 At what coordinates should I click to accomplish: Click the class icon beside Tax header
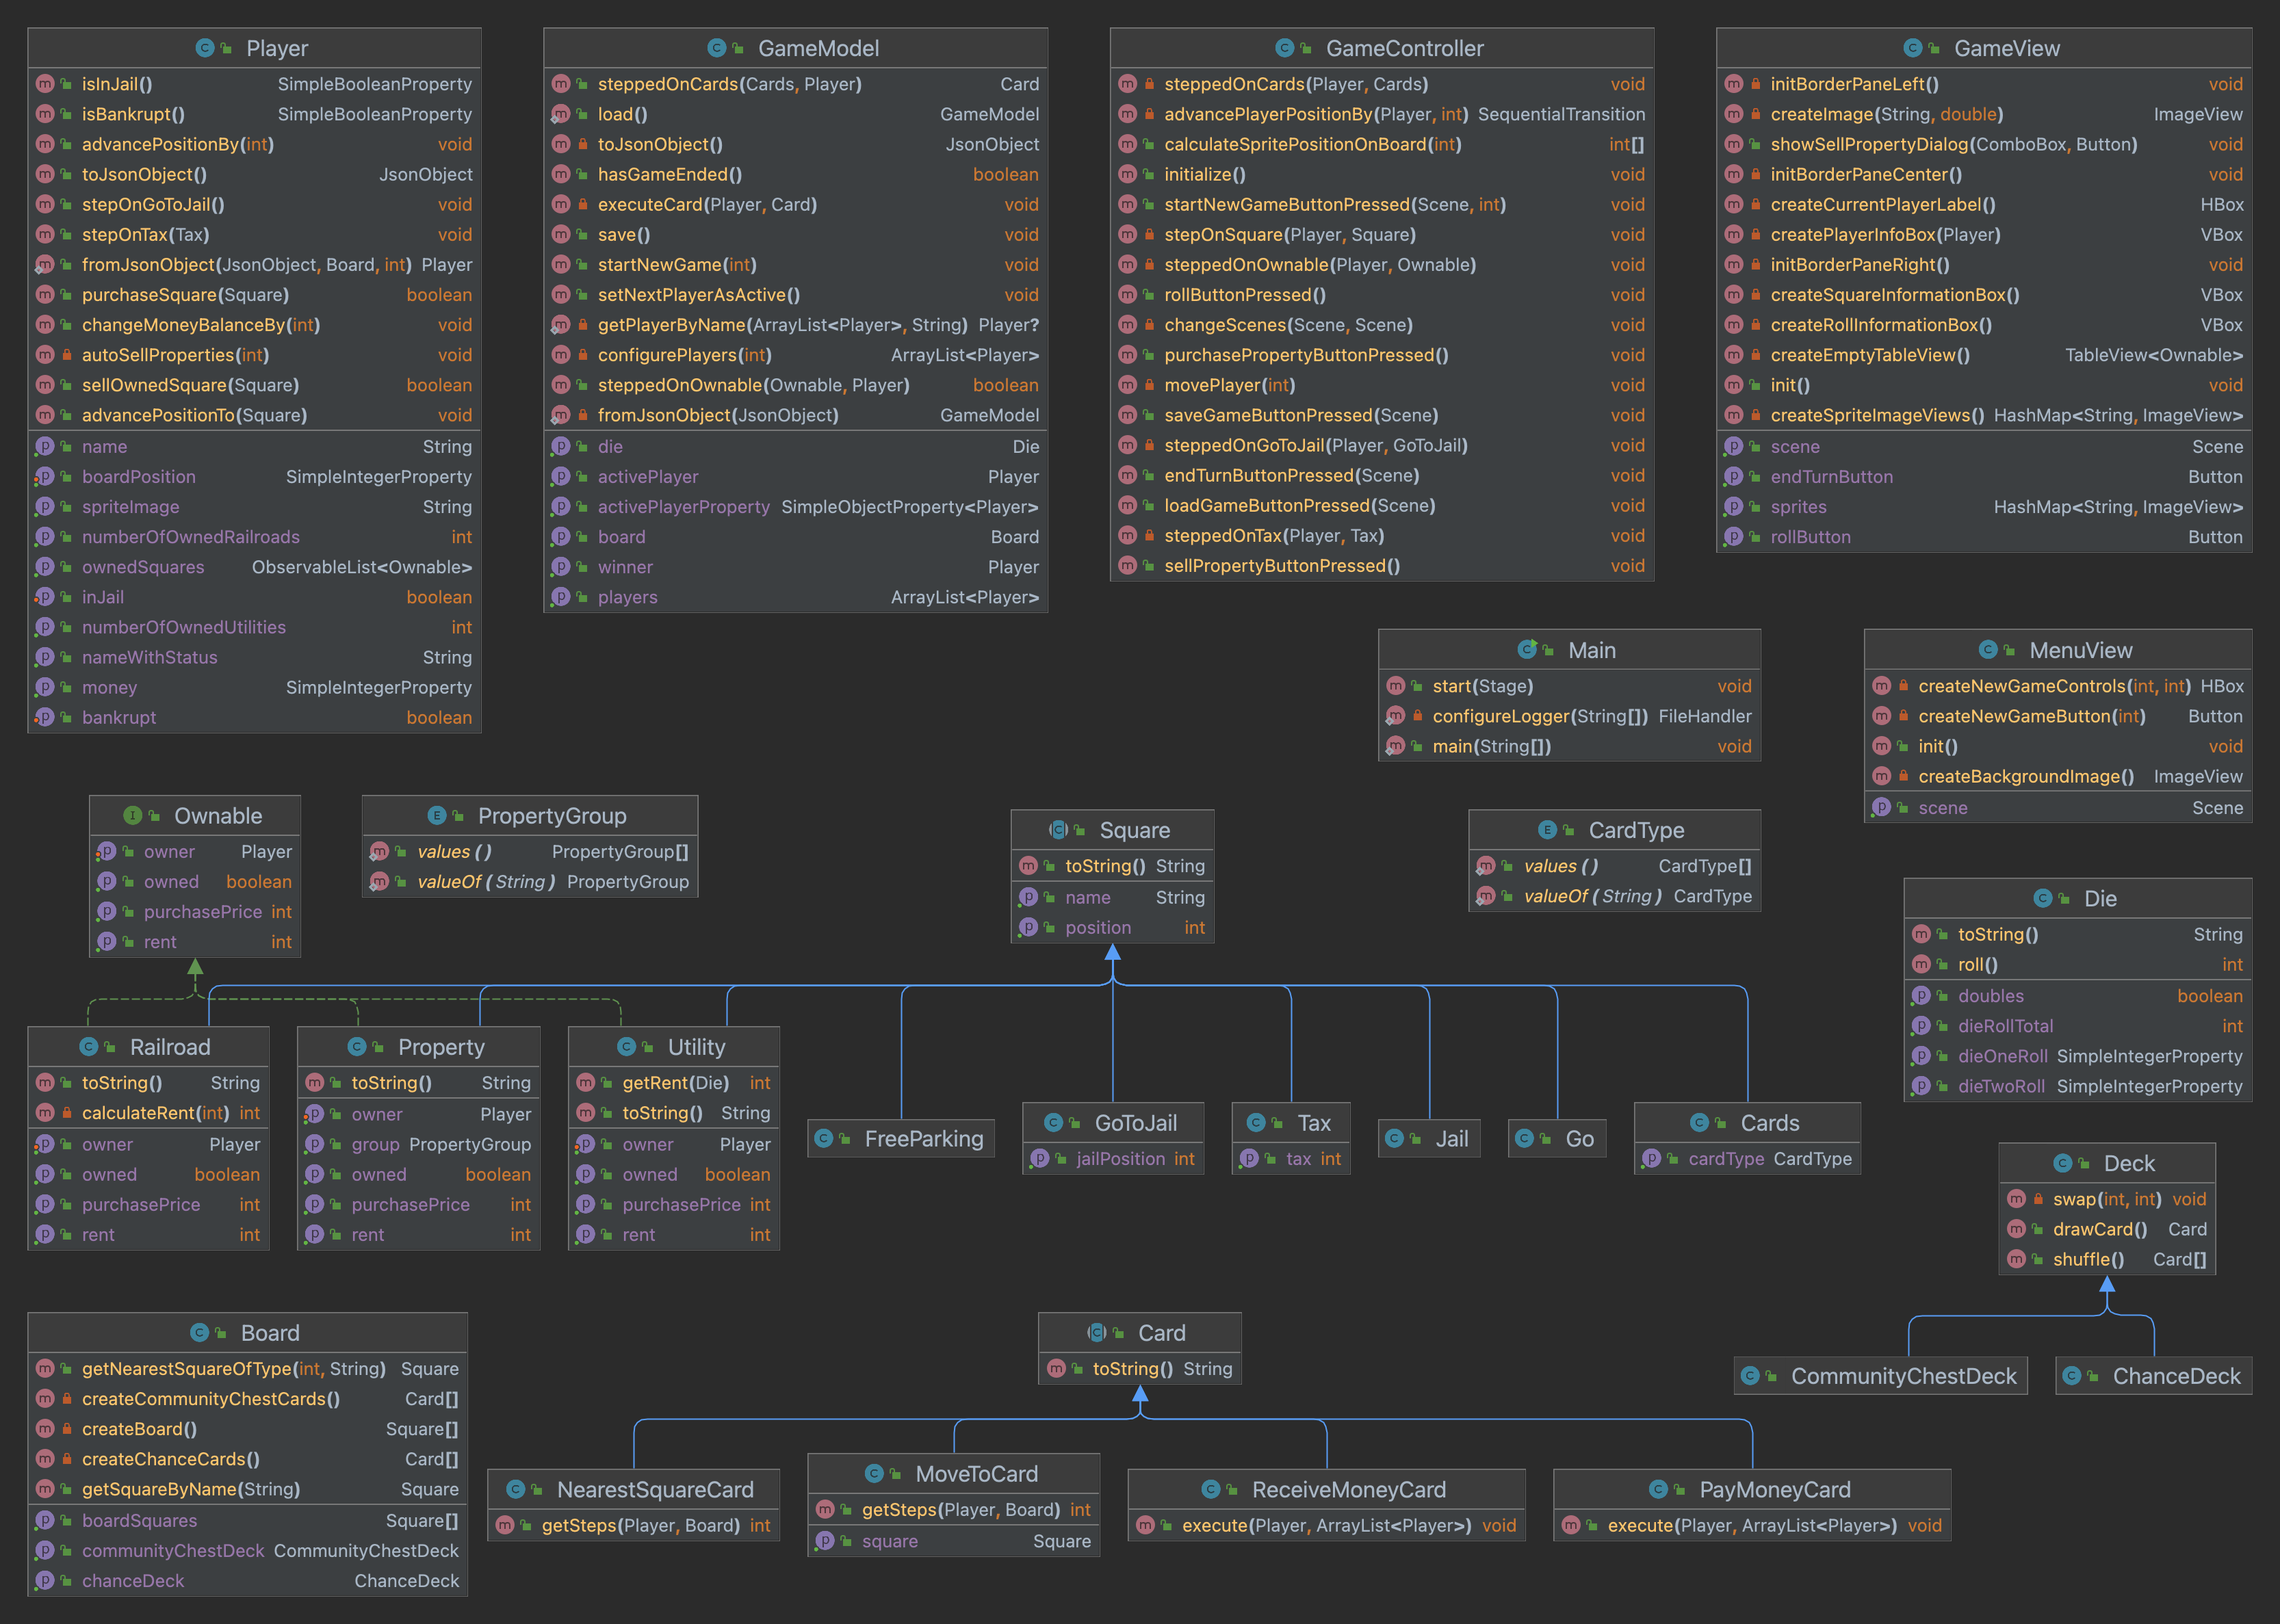[1257, 1123]
